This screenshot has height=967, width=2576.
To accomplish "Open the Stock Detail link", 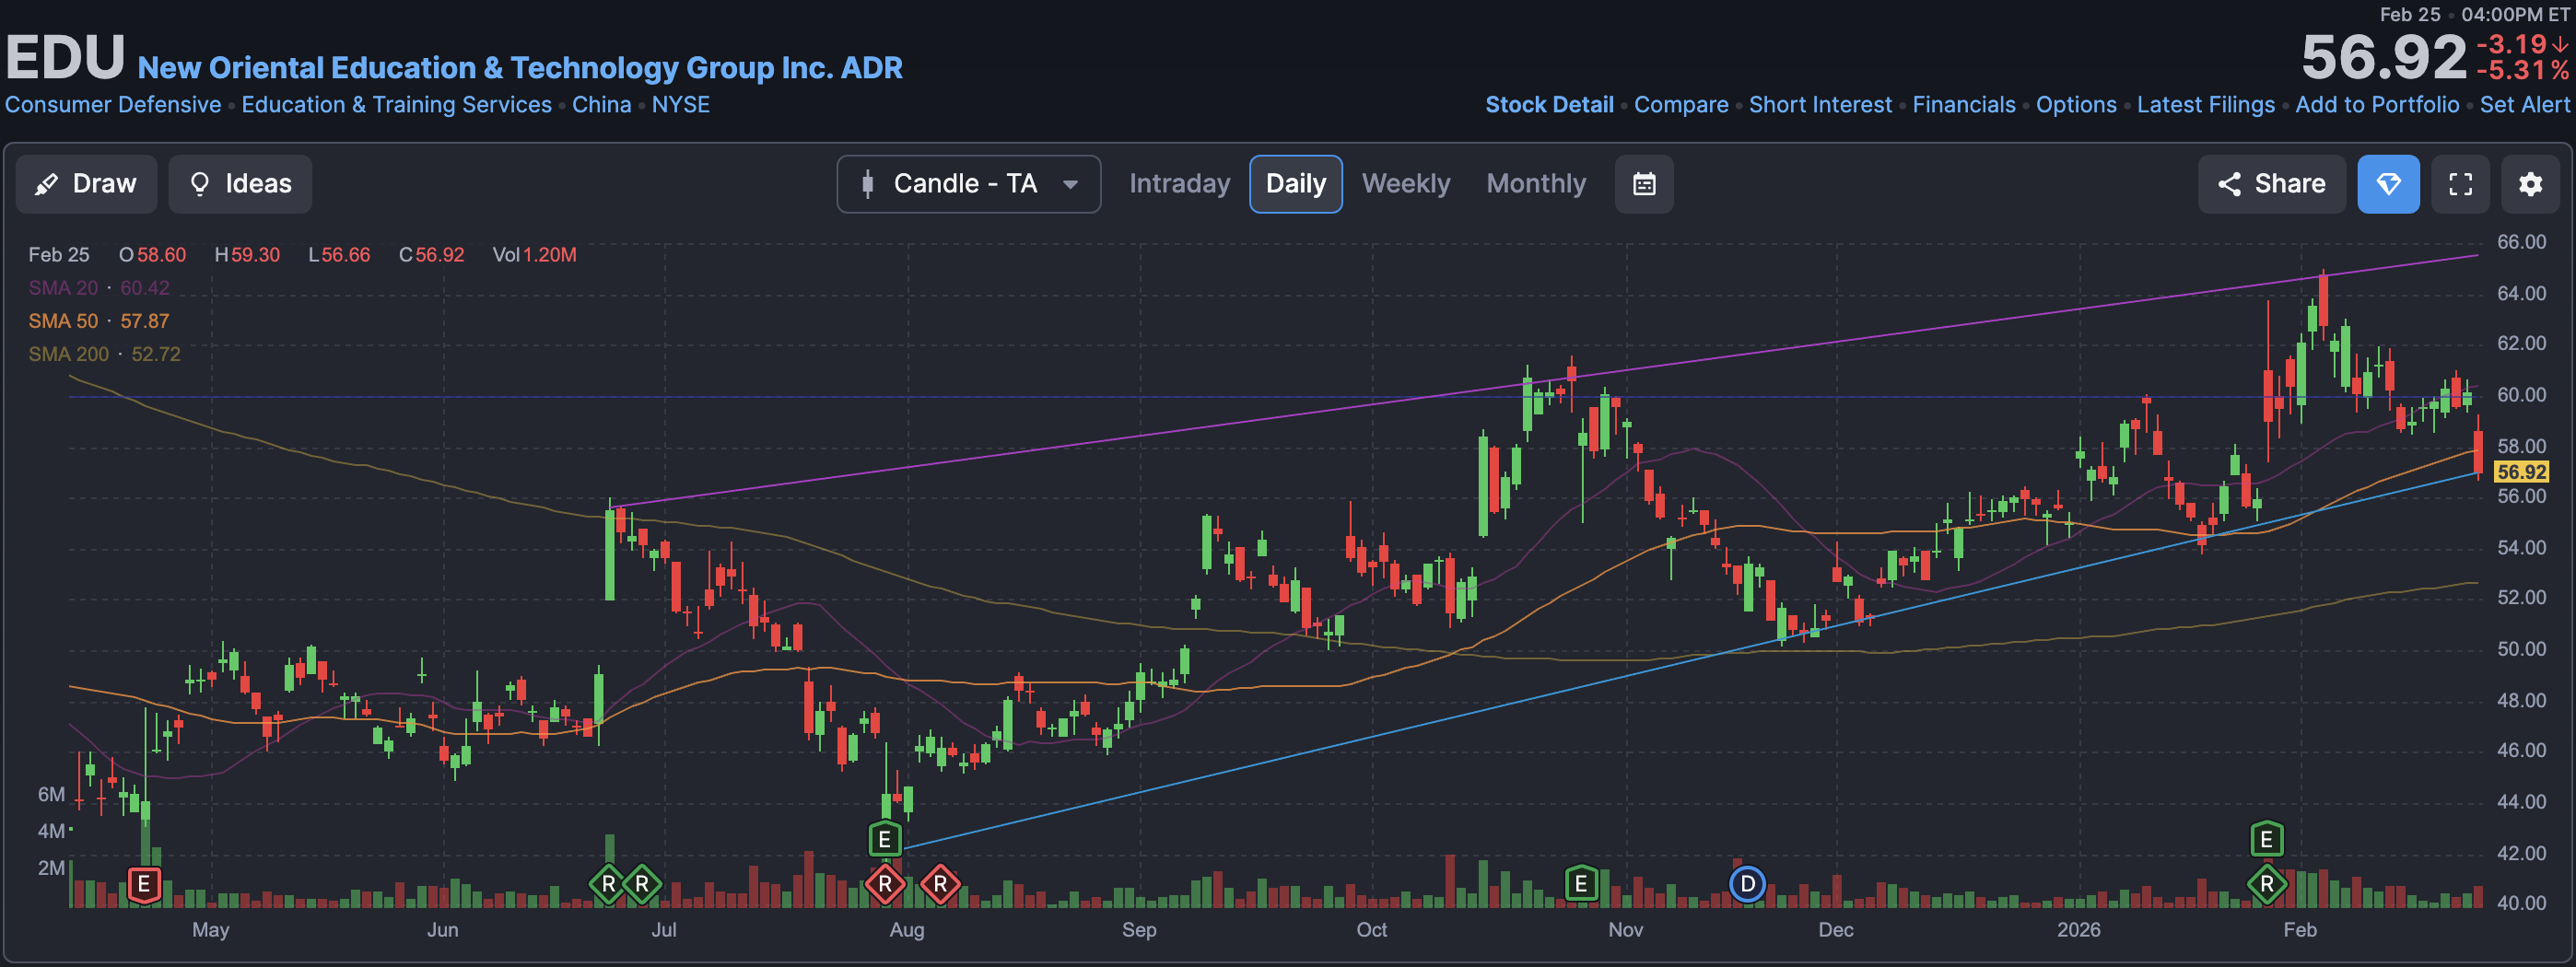I will coord(1549,105).
